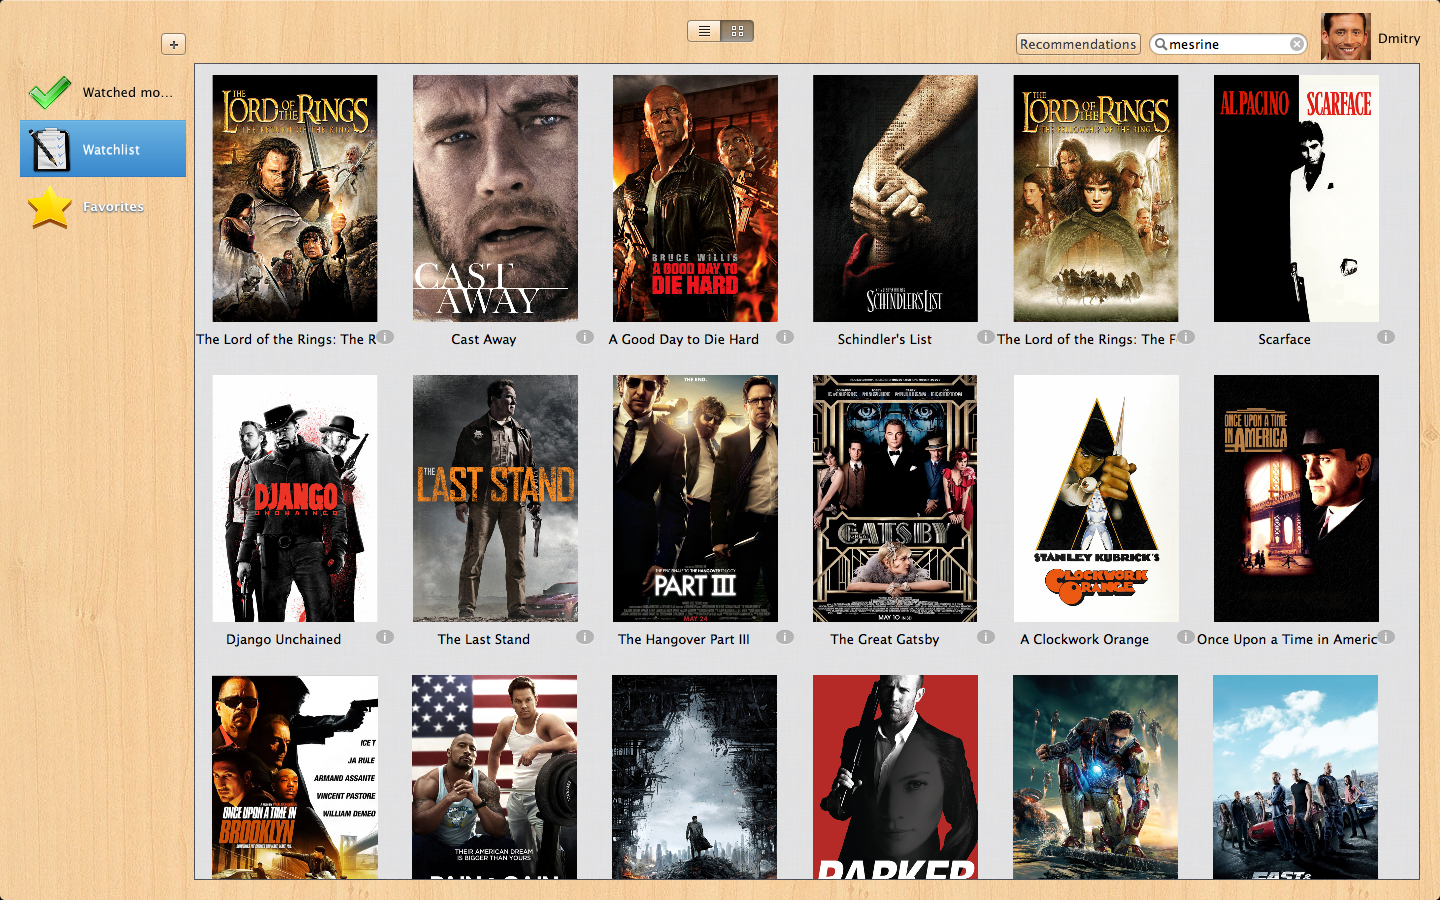Open the Iron Man 3 poster
This screenshot has height=900, width=1440.
point(1095,777)
